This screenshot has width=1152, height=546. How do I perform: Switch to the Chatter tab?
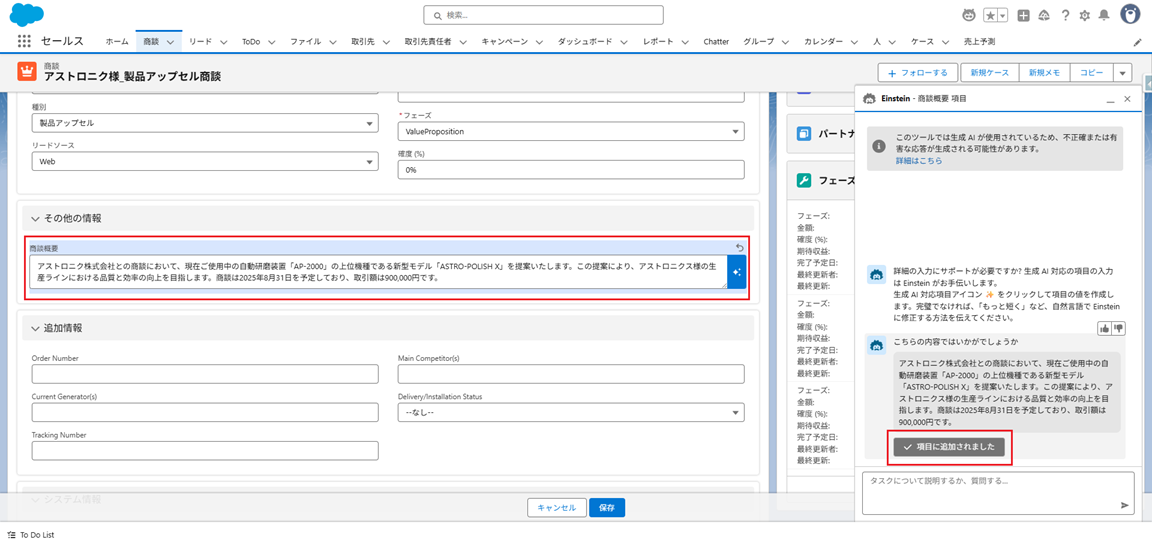click(716, 42)
